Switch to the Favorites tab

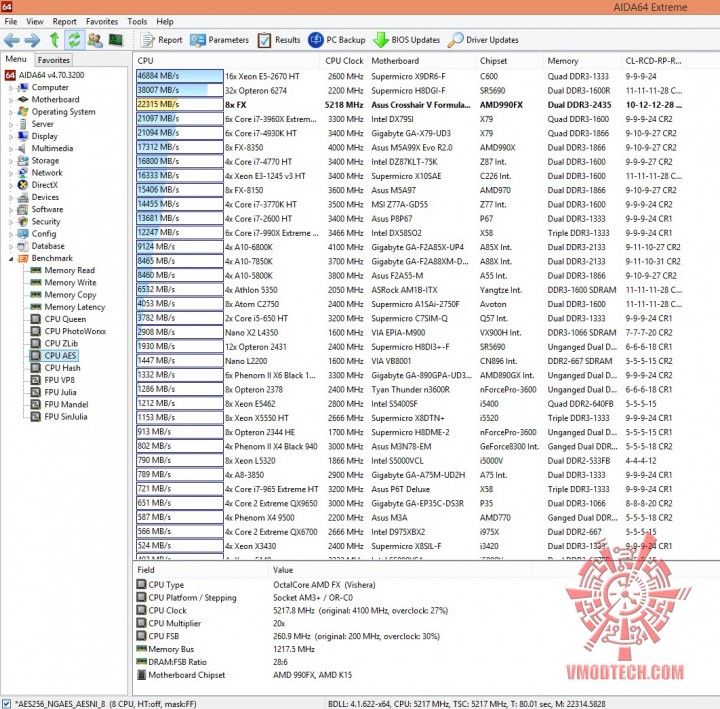click(x=54, y=60)
